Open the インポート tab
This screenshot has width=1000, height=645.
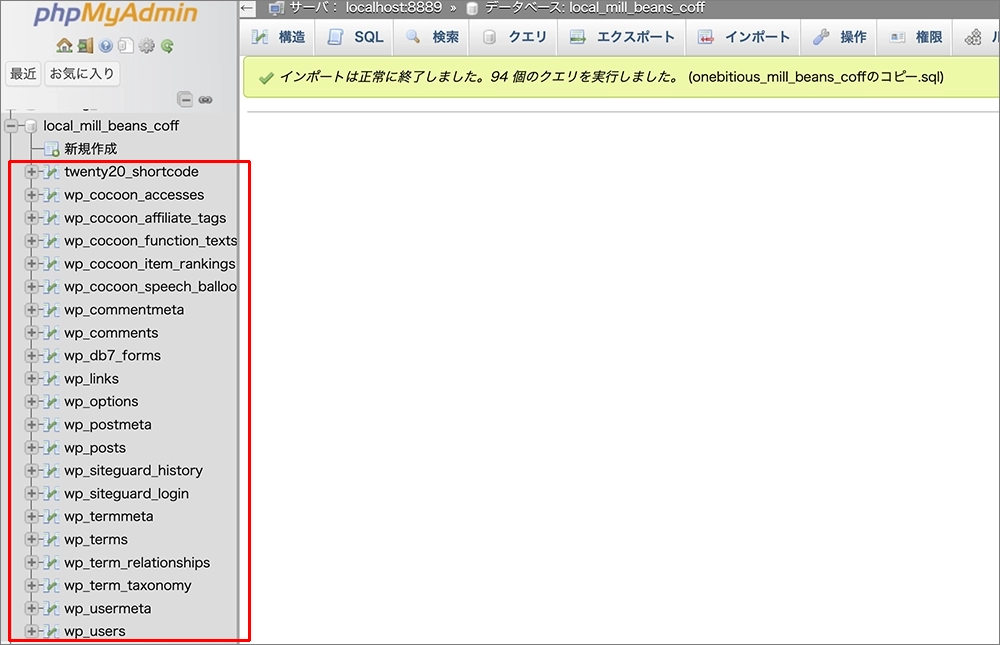tap(744, 37)
